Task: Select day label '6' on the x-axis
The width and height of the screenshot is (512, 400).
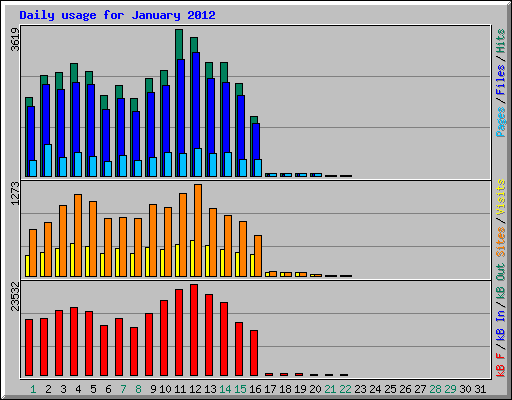Action: [108, 389]
